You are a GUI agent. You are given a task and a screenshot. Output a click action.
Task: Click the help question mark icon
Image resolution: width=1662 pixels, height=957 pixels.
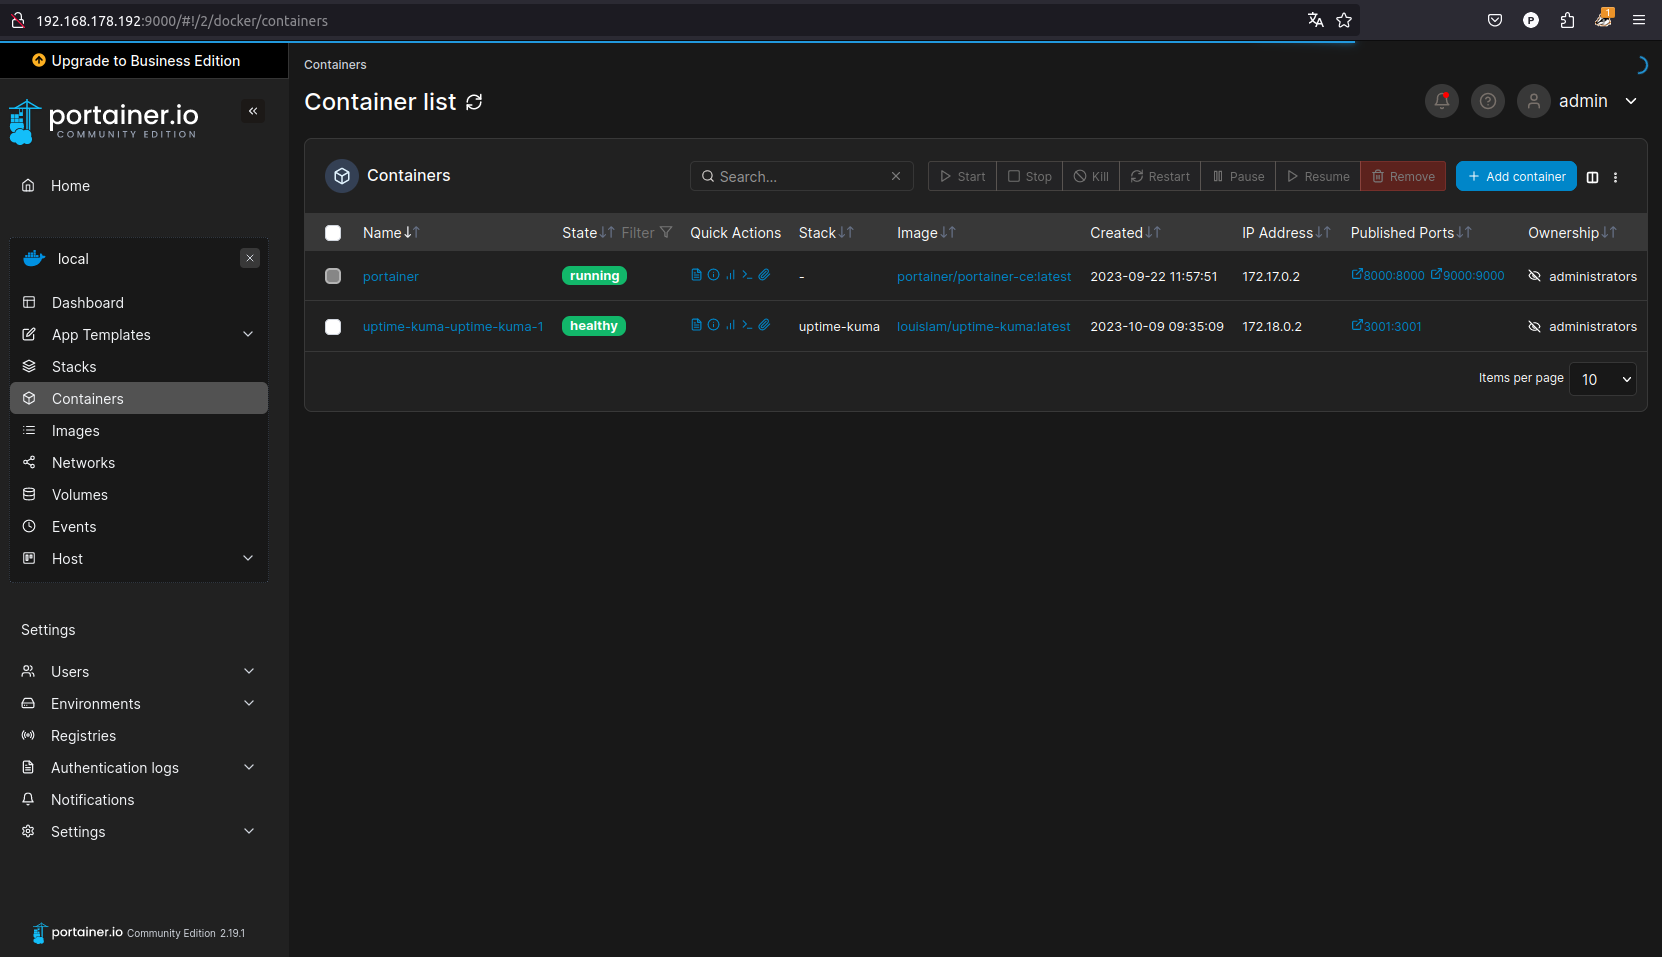(1487, 101)
